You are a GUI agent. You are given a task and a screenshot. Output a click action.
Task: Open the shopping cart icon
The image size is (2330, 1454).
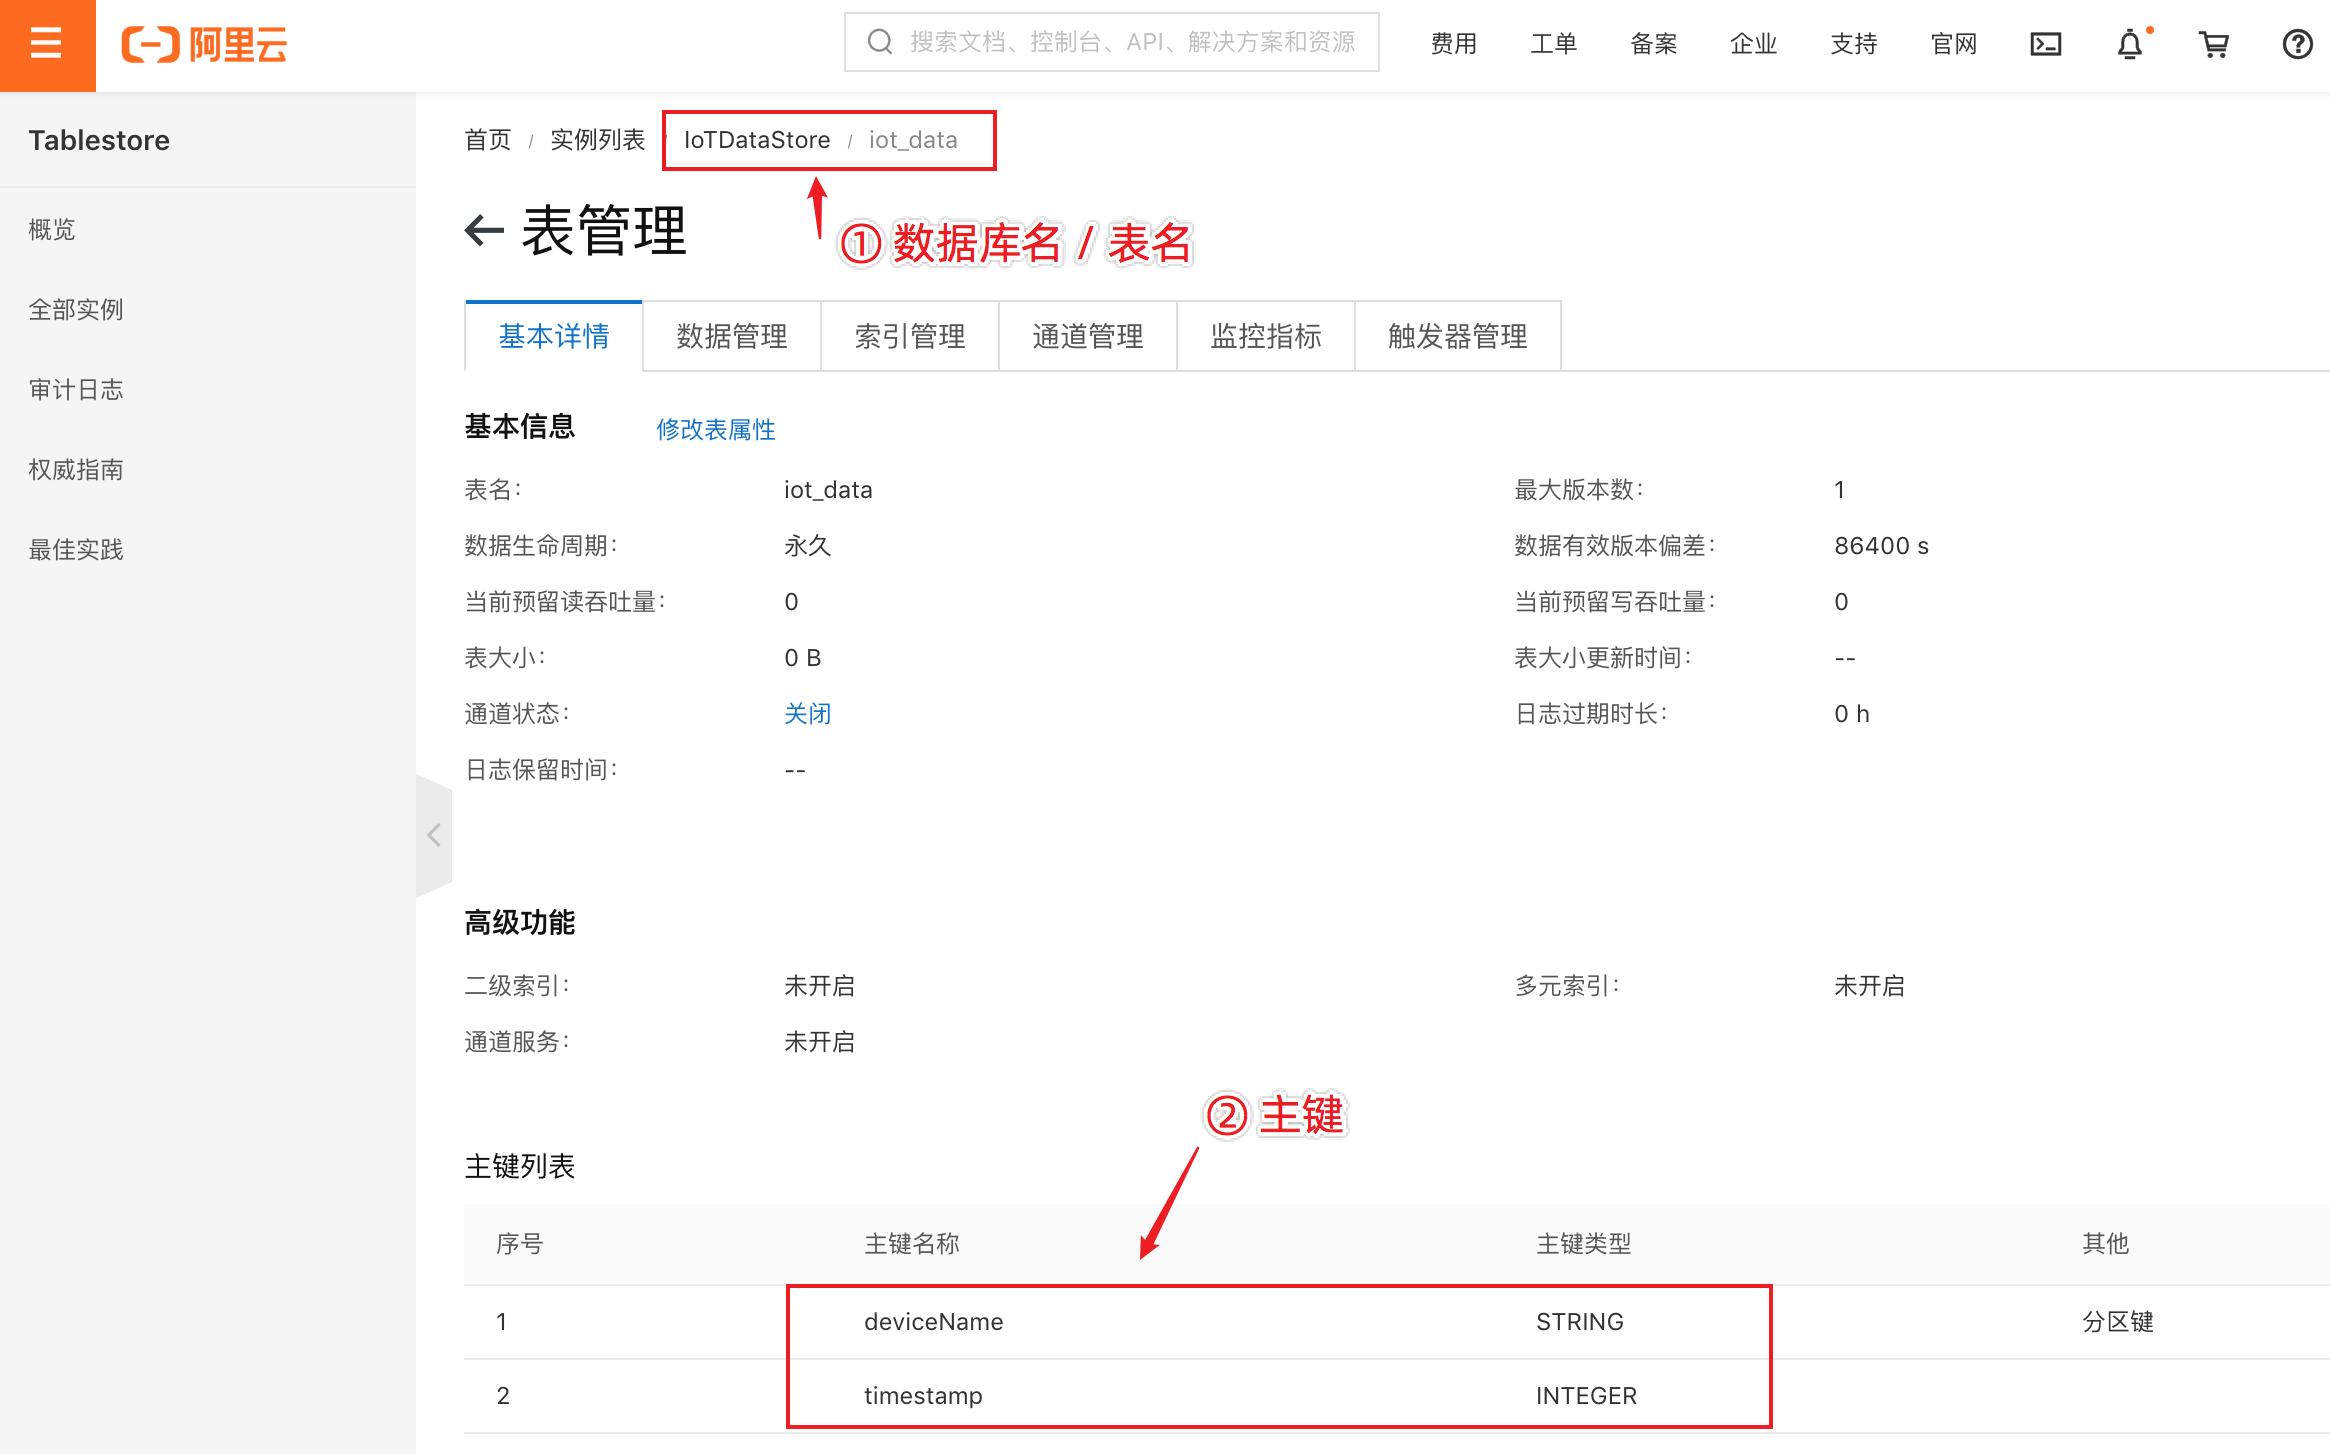pos(2214,44)
